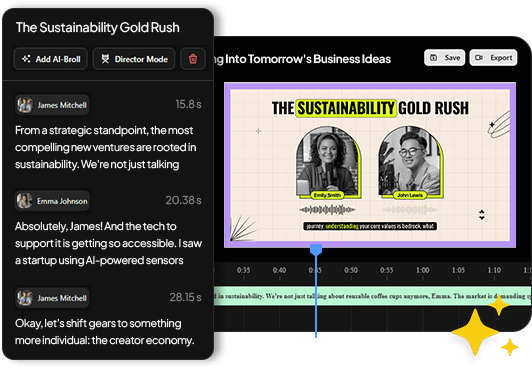Select Emily Smith's portrait in the preview
Image resolution: width=532 pixels, height=368 pixels.
tap(327, 163)
